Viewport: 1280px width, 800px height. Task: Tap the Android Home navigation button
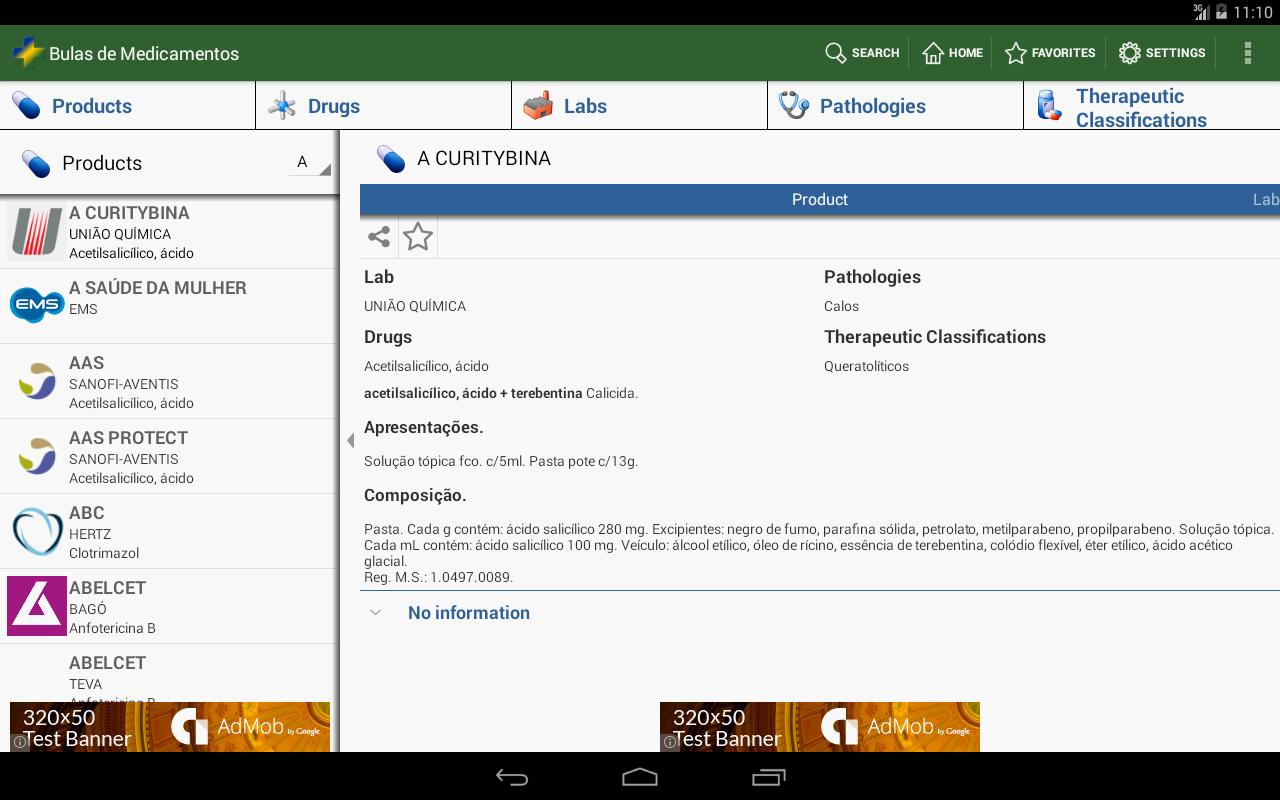point(640,777)
